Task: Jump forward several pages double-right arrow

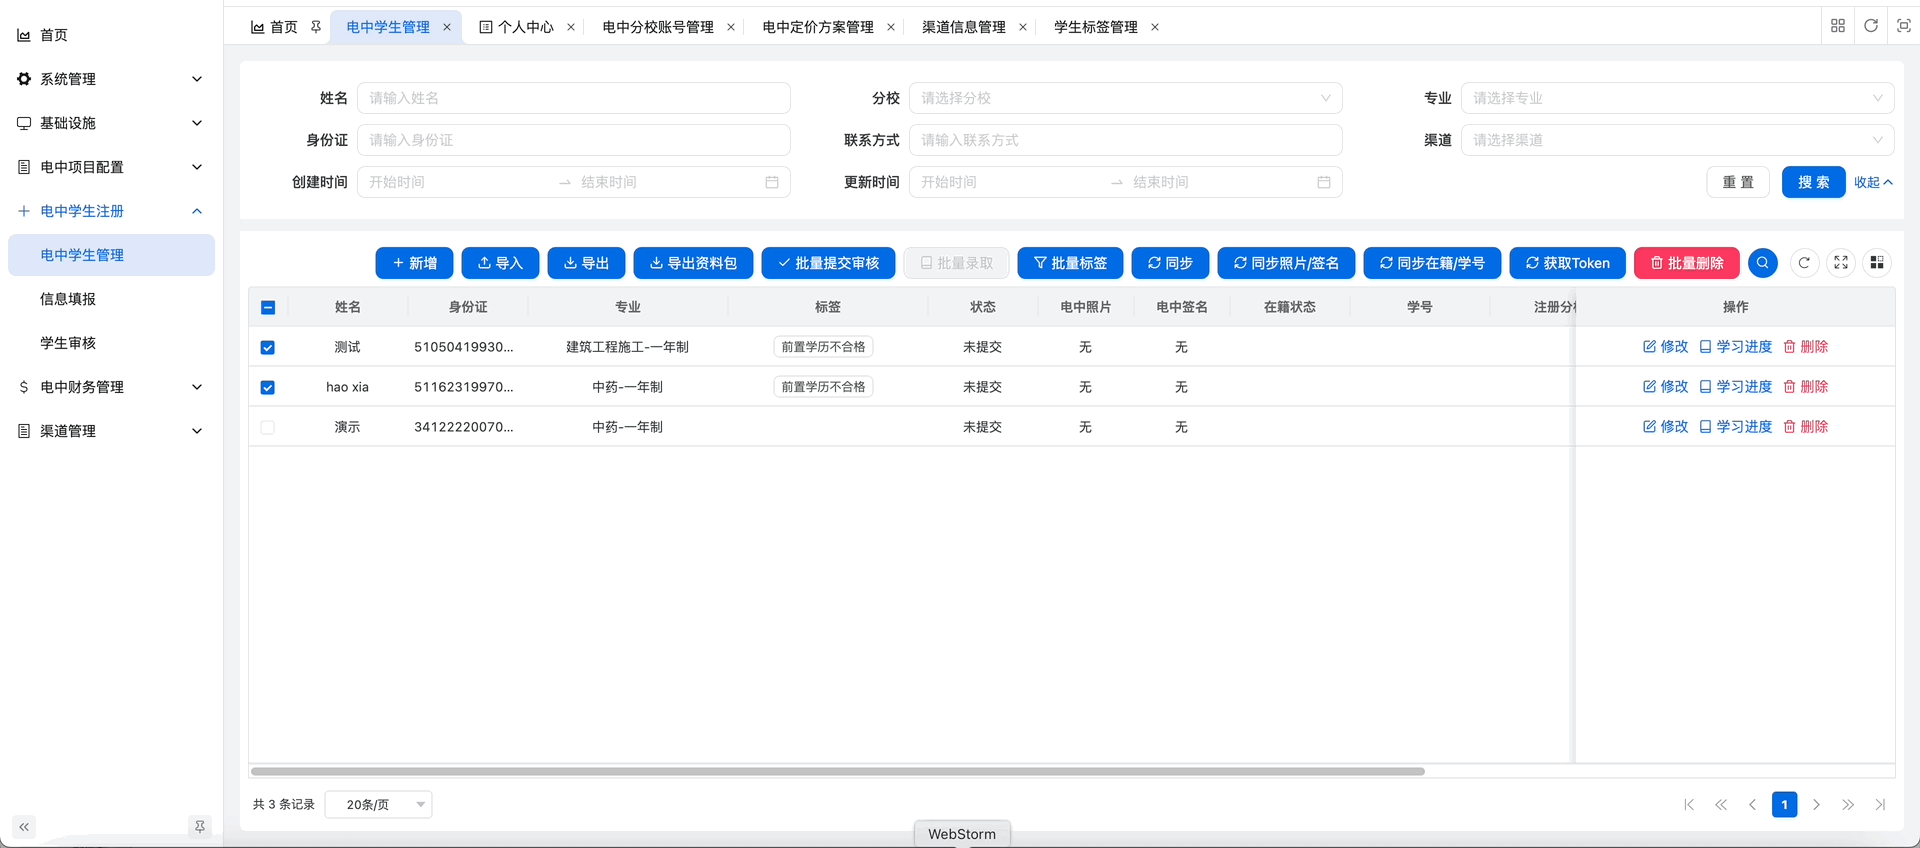Action: [1848, 805]
